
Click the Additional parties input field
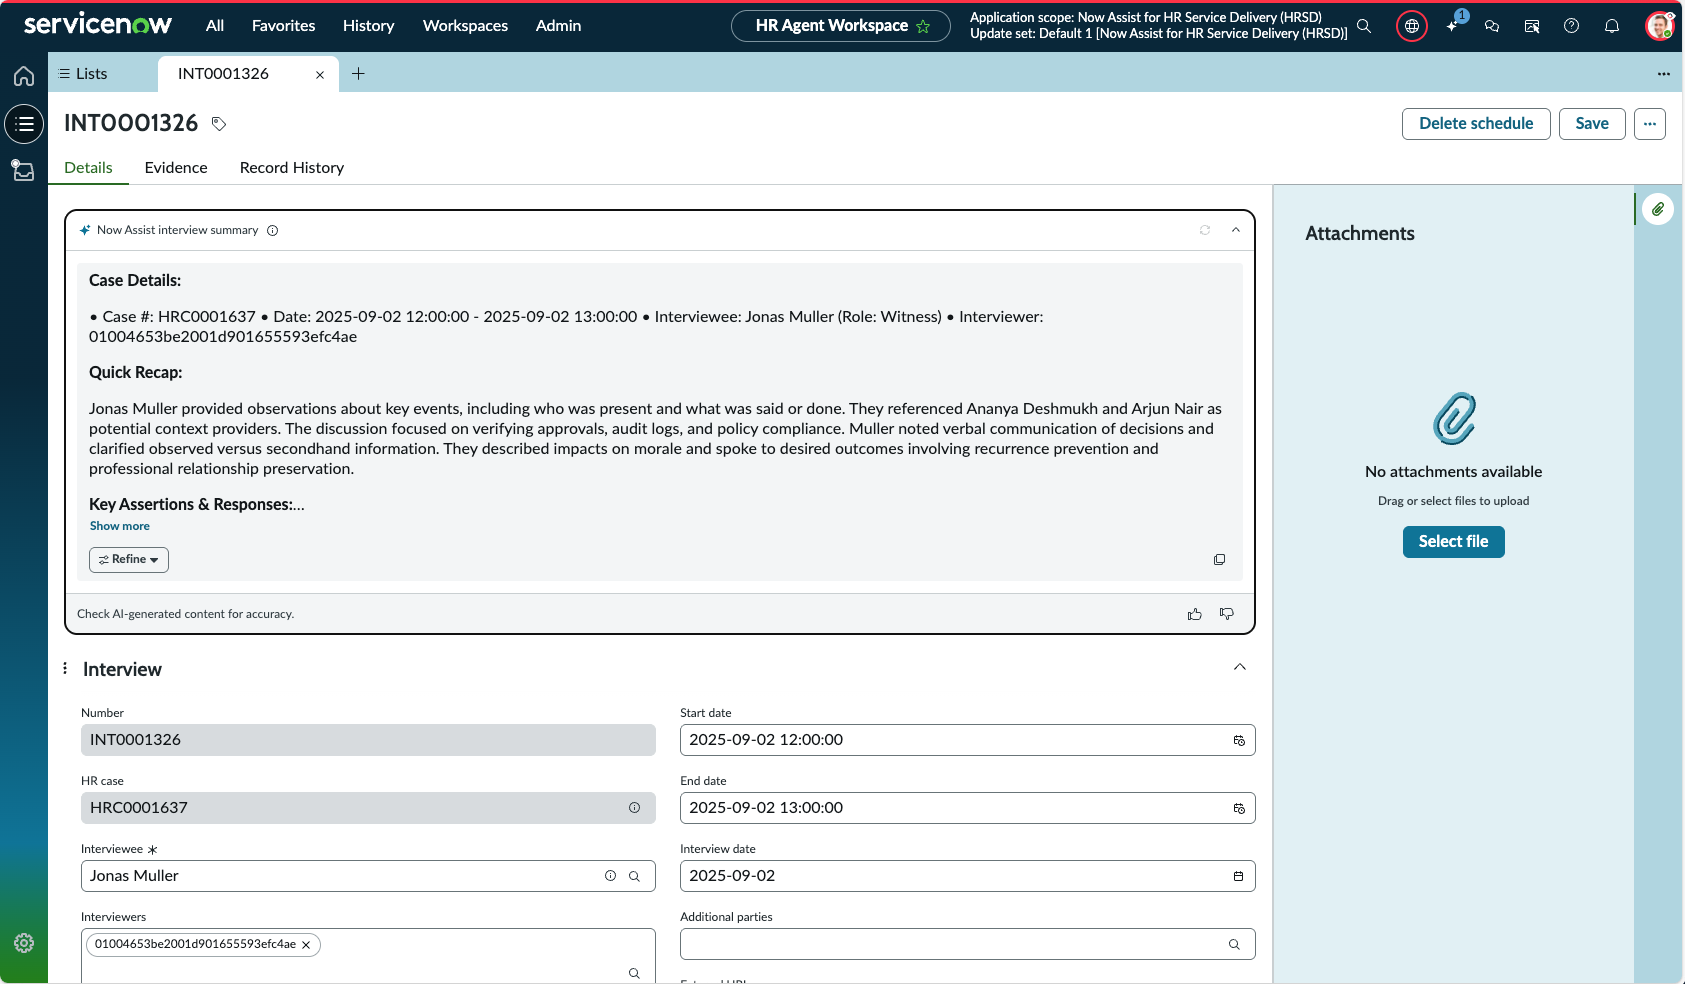coord(967,944)
